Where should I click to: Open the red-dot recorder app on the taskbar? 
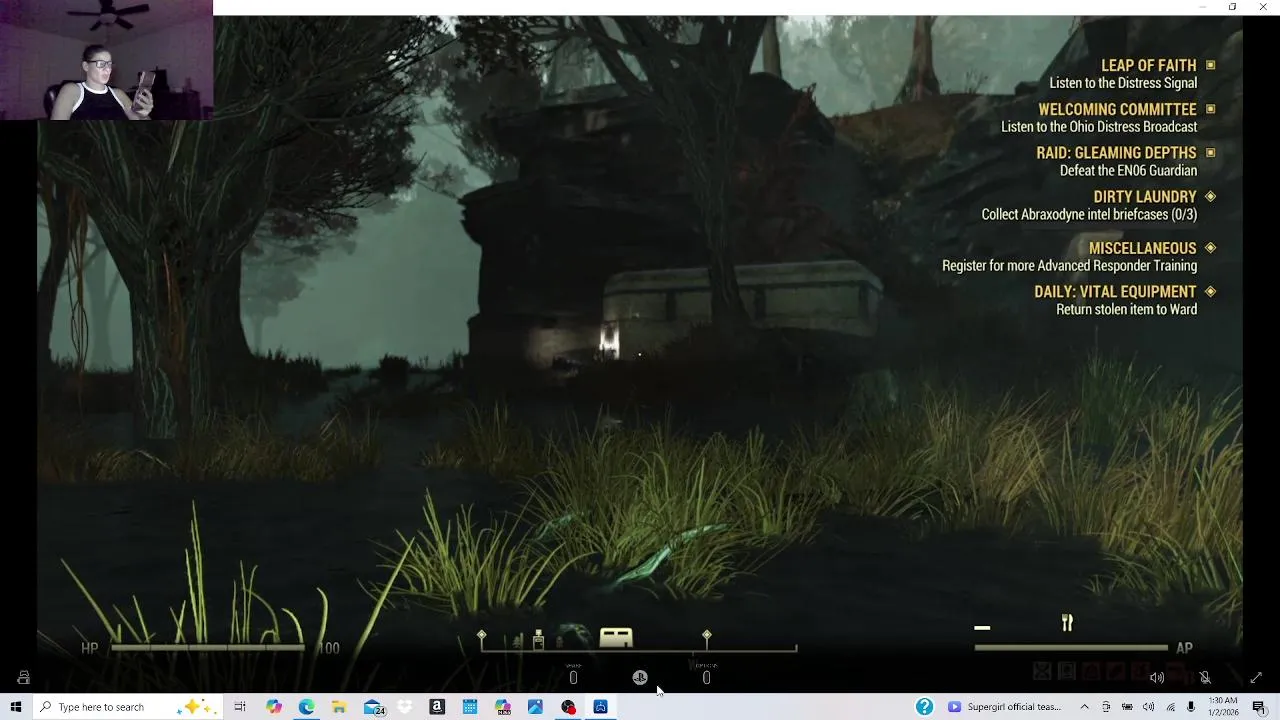point(568,707)
